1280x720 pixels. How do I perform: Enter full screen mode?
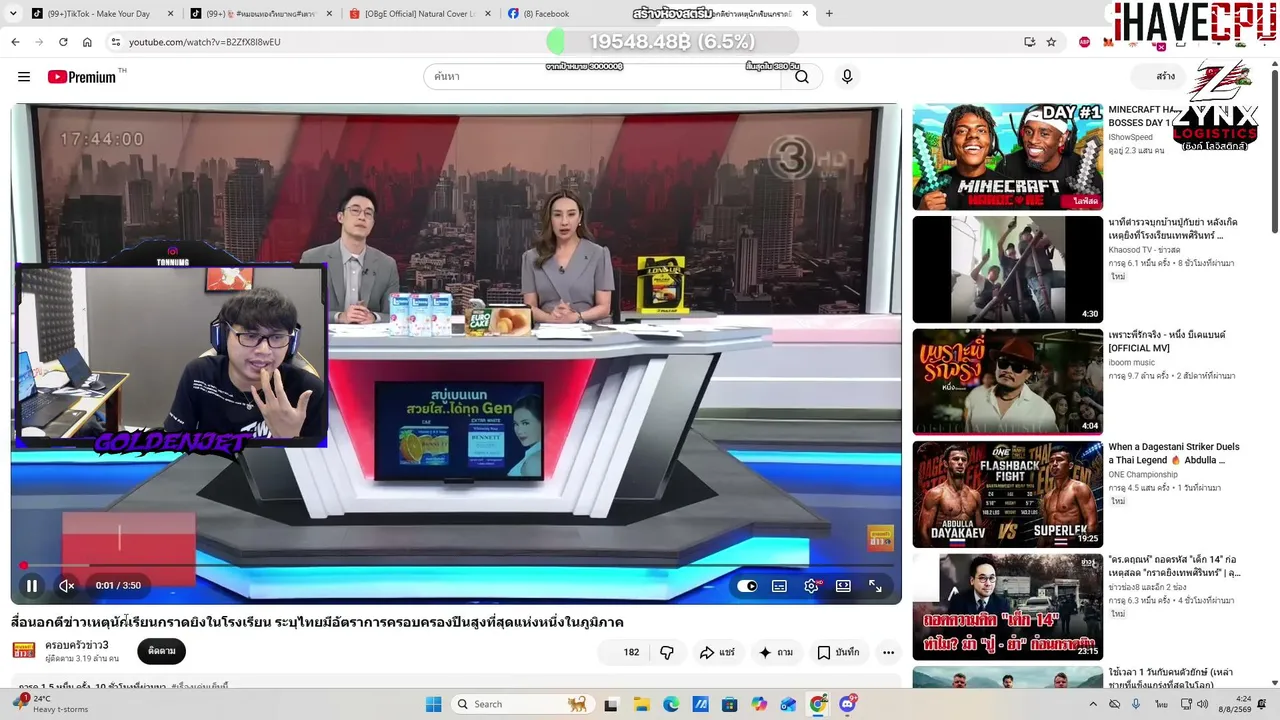pyautogui.click(x=875, y=586)
